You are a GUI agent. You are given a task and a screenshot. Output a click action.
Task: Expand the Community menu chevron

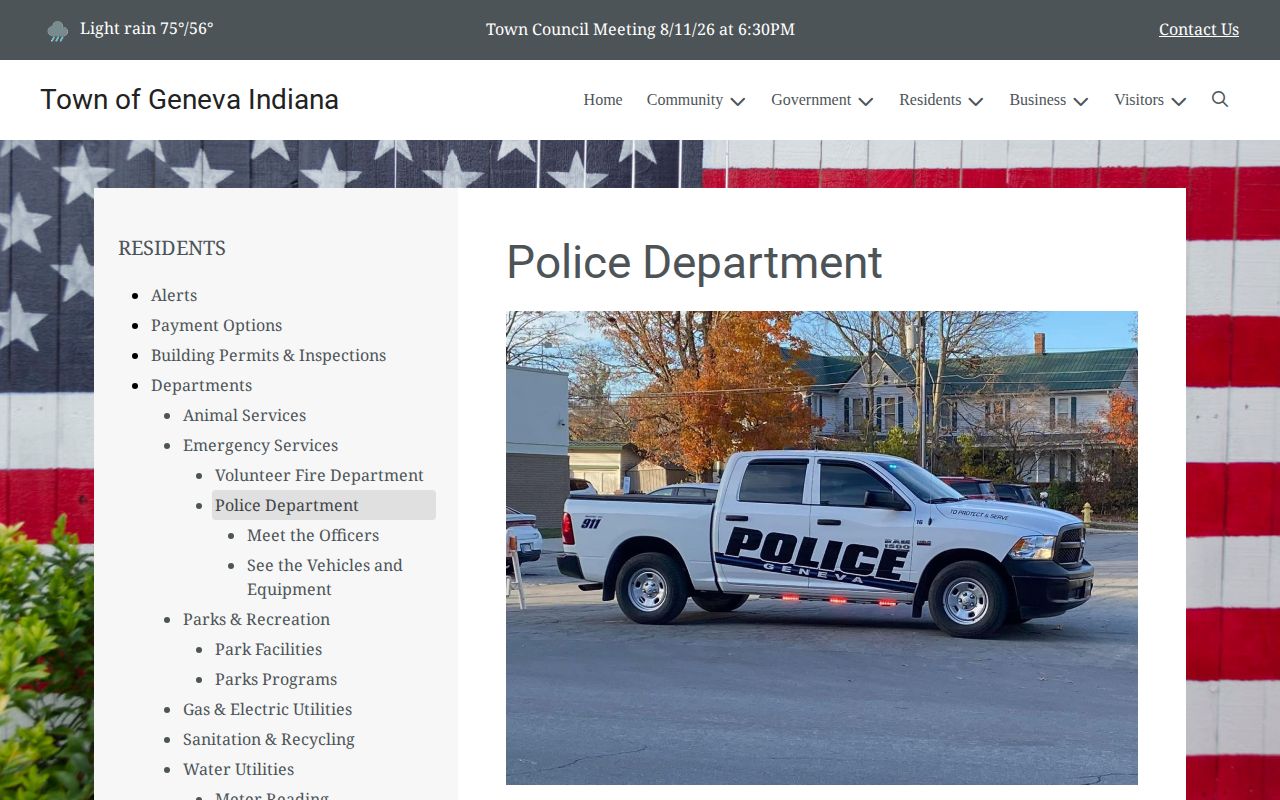(738, 101)
